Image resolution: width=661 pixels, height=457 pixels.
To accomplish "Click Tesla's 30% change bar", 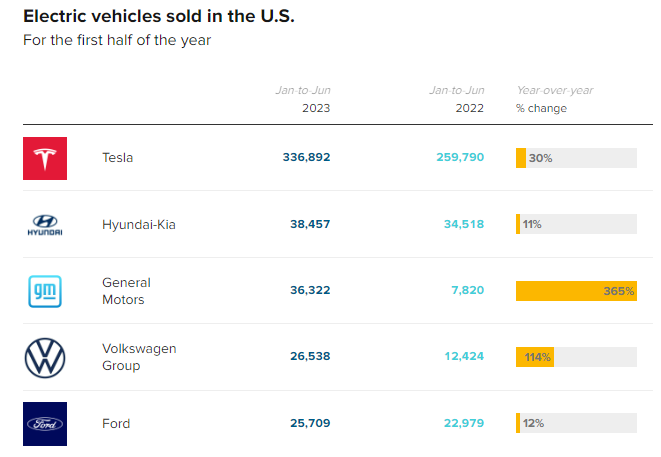I will click(576, 158).
